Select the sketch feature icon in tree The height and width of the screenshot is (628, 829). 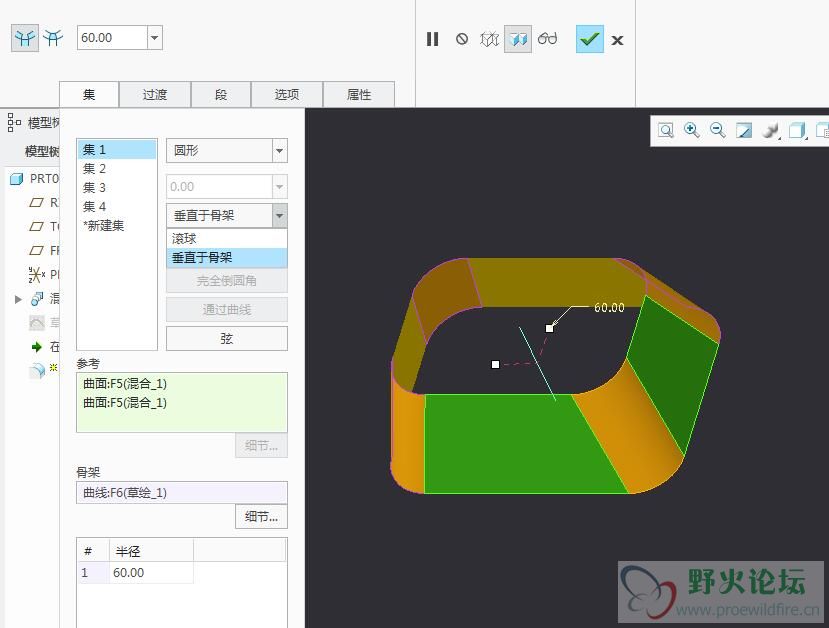coord(37,322)
